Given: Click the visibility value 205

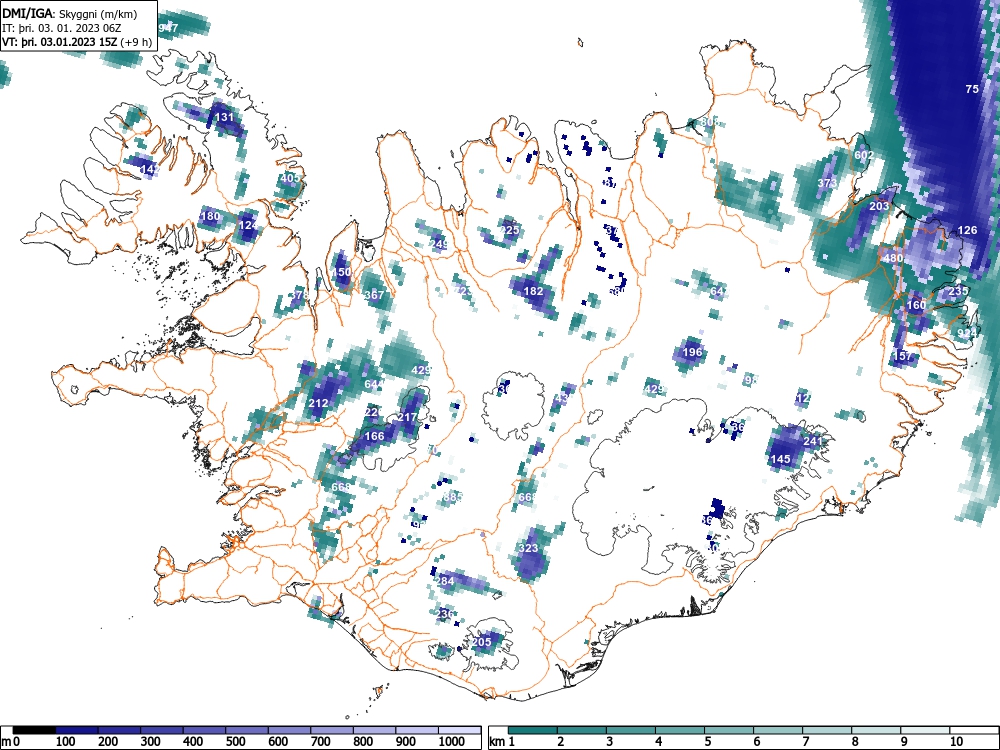Looking at the screenshot, I should pyautogui.click(x=482, y=642).
